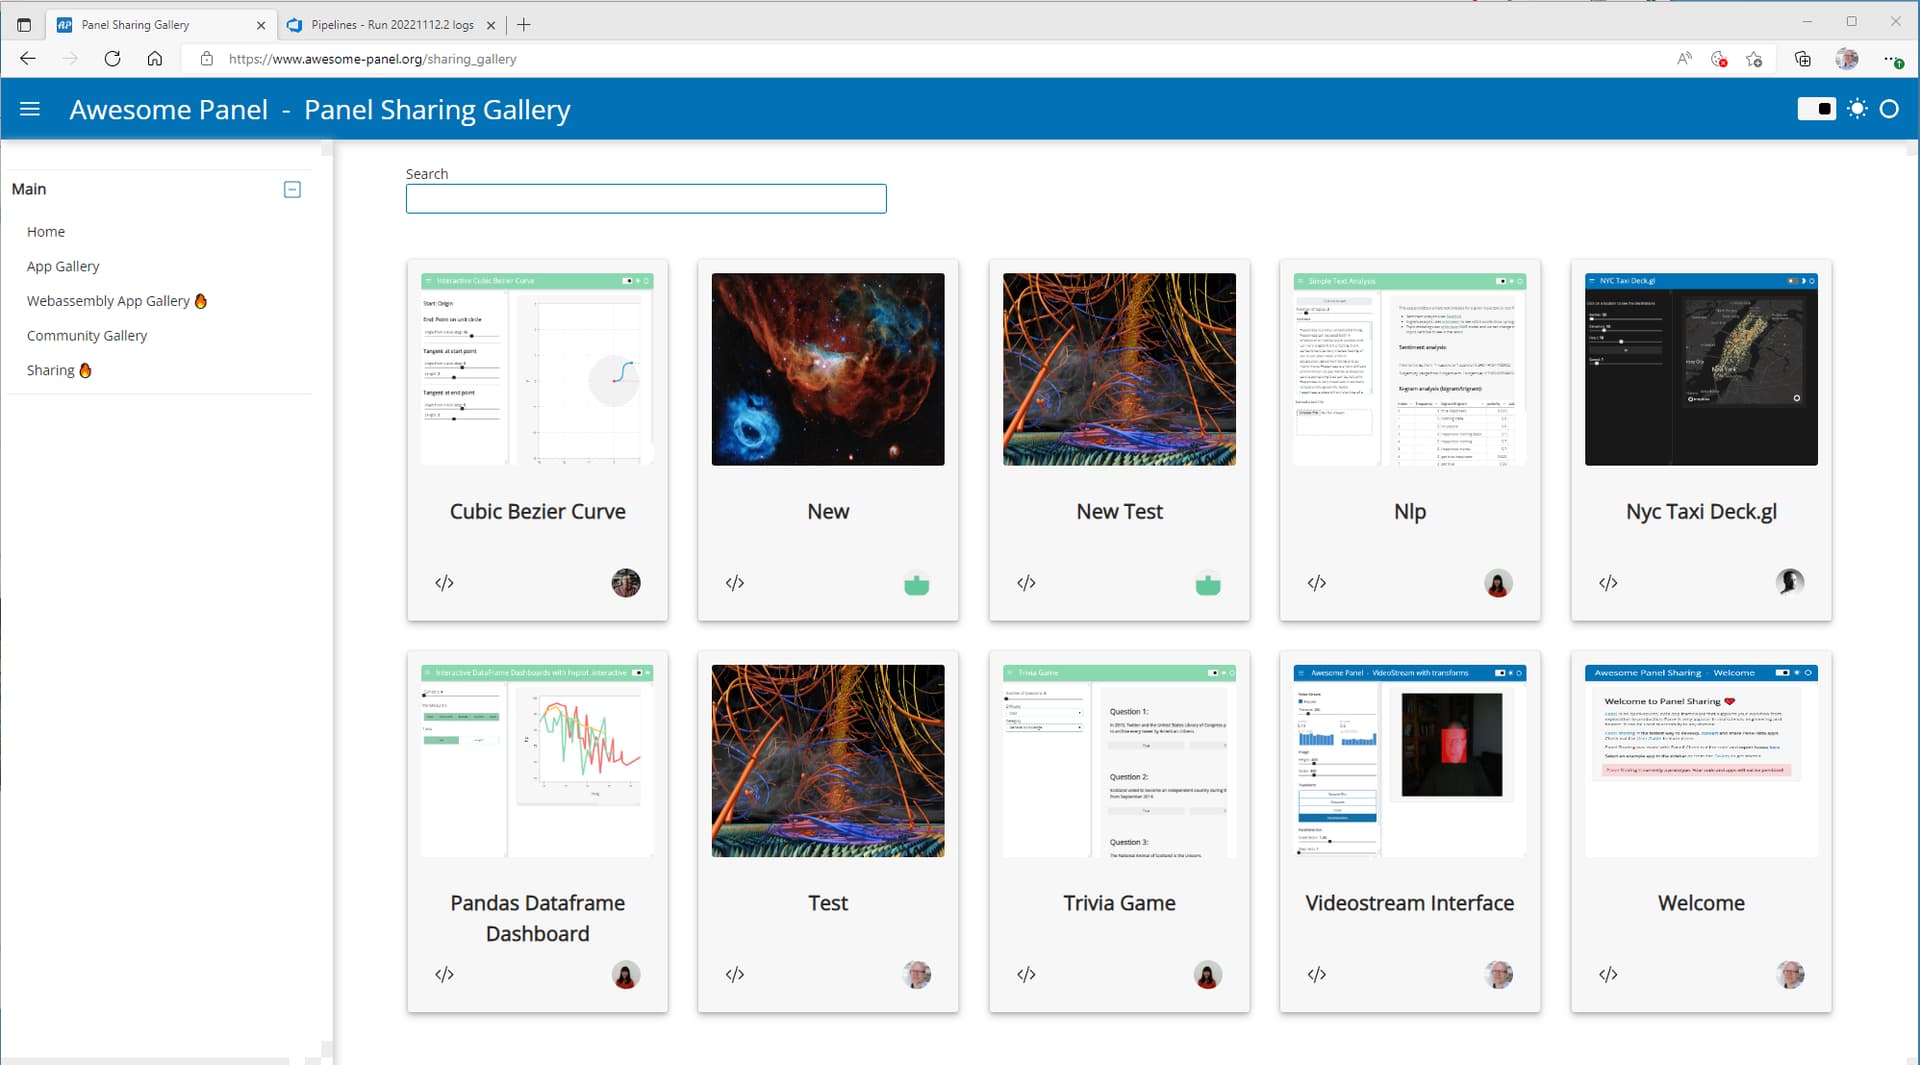The image size is (1920, 1065).
Task: Click author avatar on Cubic Bezier Curve card
Action: pos(626,583)
